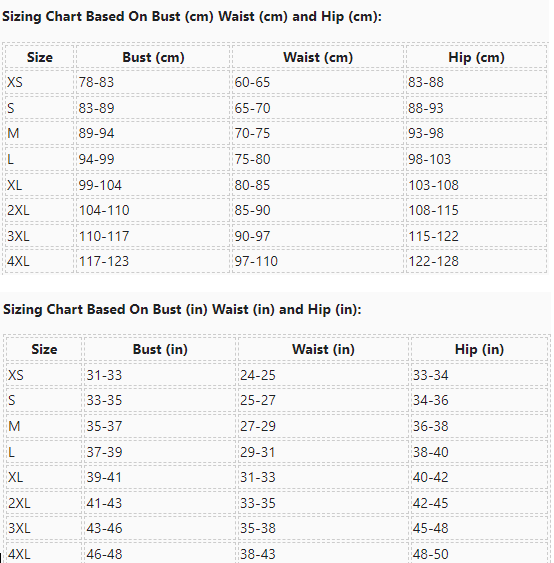Click the L hip value 98-103
This screenshot has width=554, height=563.
pyautogui.click(x=429, y=159)
